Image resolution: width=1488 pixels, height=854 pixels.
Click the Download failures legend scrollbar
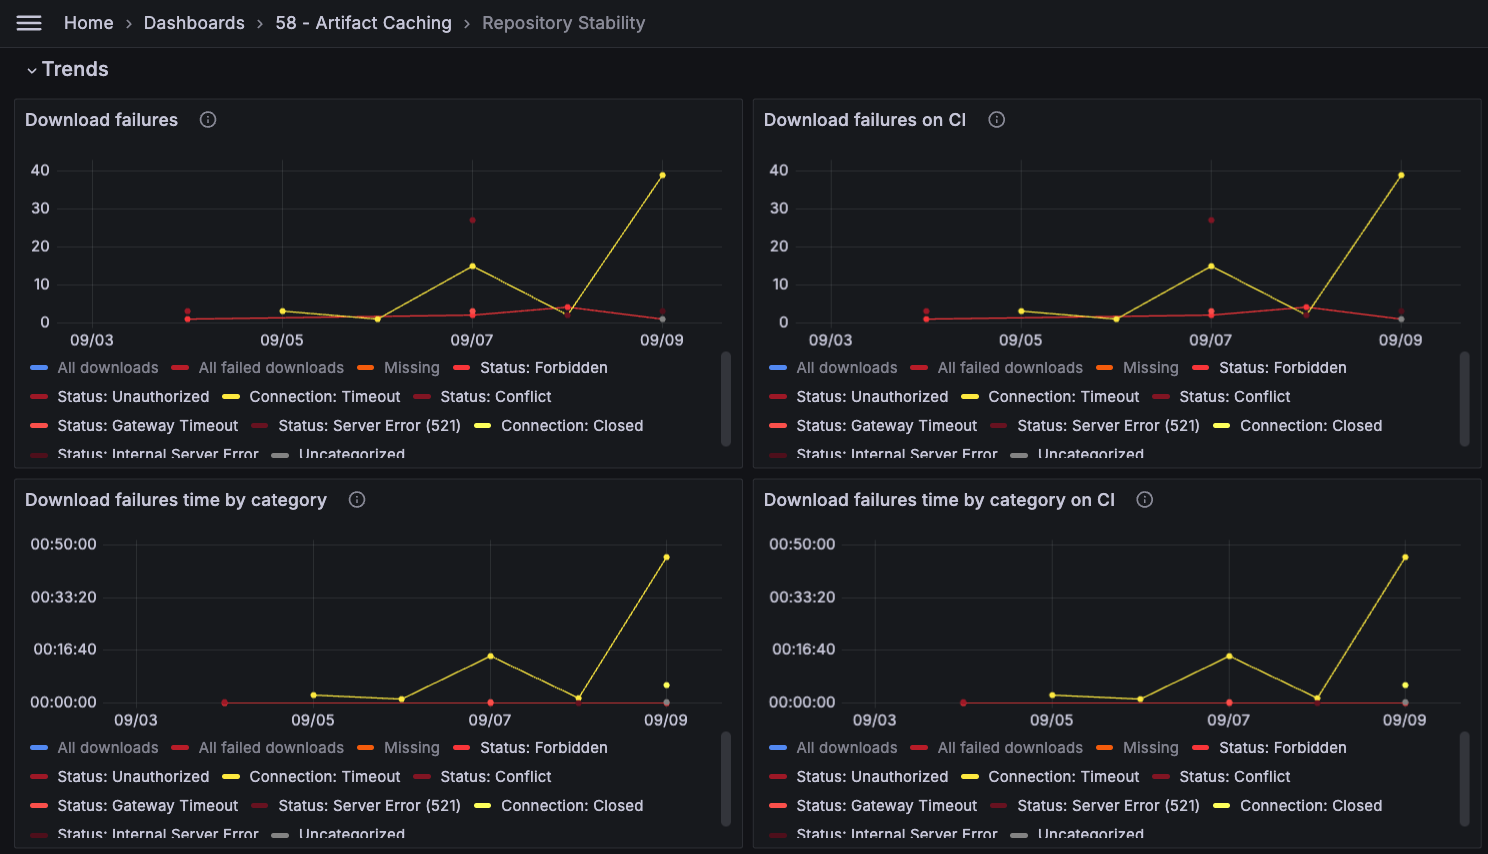tap(726, 399)
